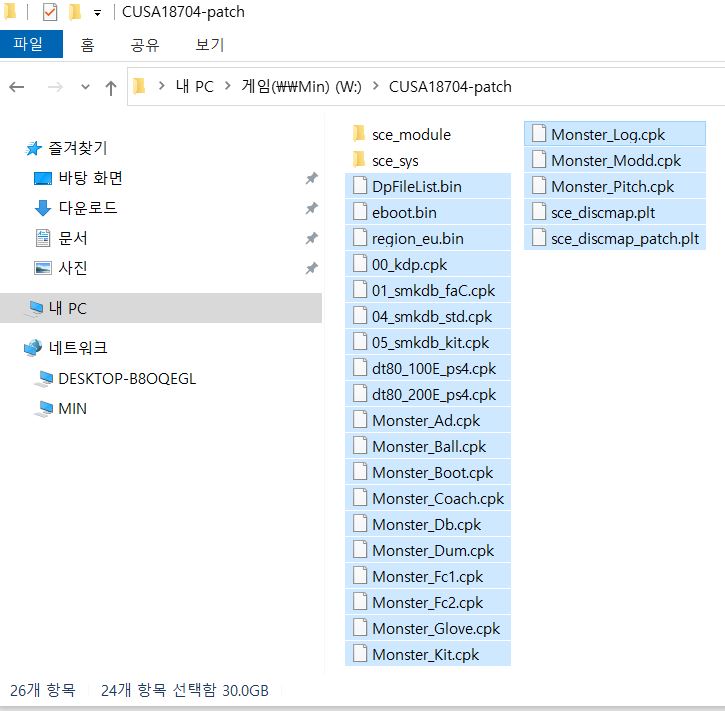Click the pin icon beside 다운로드
Screen dimensions: 725x711
point(312,208)
